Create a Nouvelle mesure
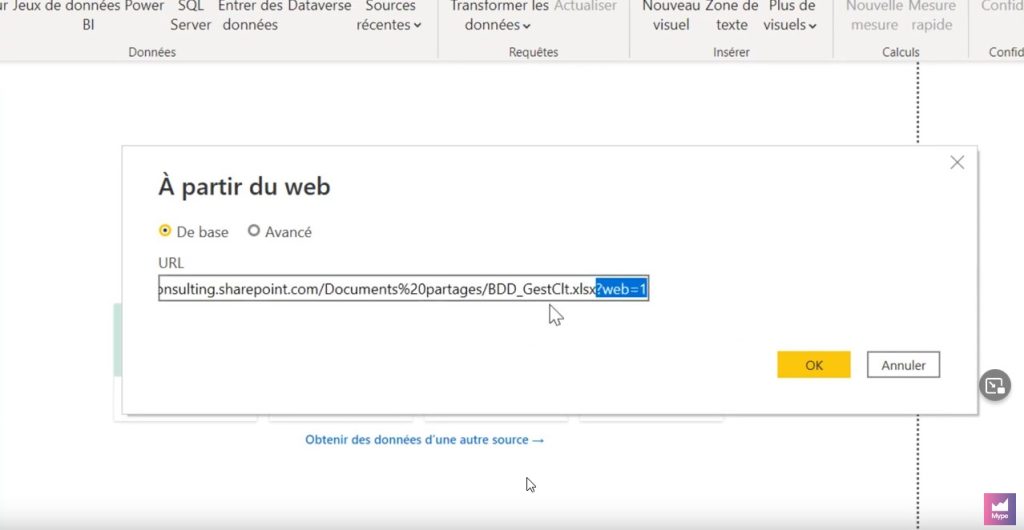Screen dimensions: 1024x530 [x=874, y=16]
